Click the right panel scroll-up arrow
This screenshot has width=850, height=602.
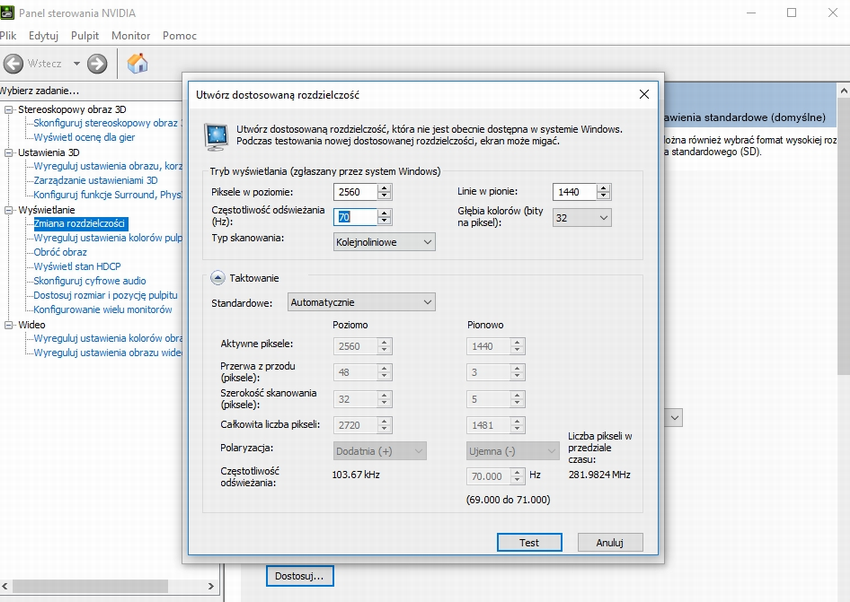(844, 91)
